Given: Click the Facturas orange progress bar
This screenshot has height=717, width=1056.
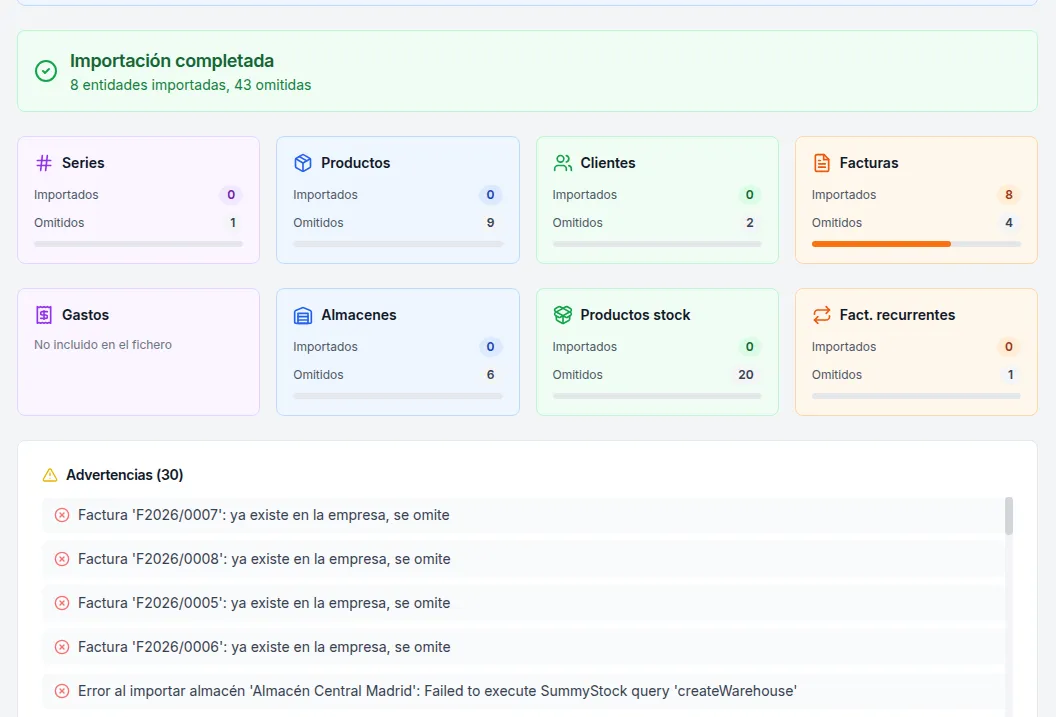Looking at the screenshot, I should [881, 244].
